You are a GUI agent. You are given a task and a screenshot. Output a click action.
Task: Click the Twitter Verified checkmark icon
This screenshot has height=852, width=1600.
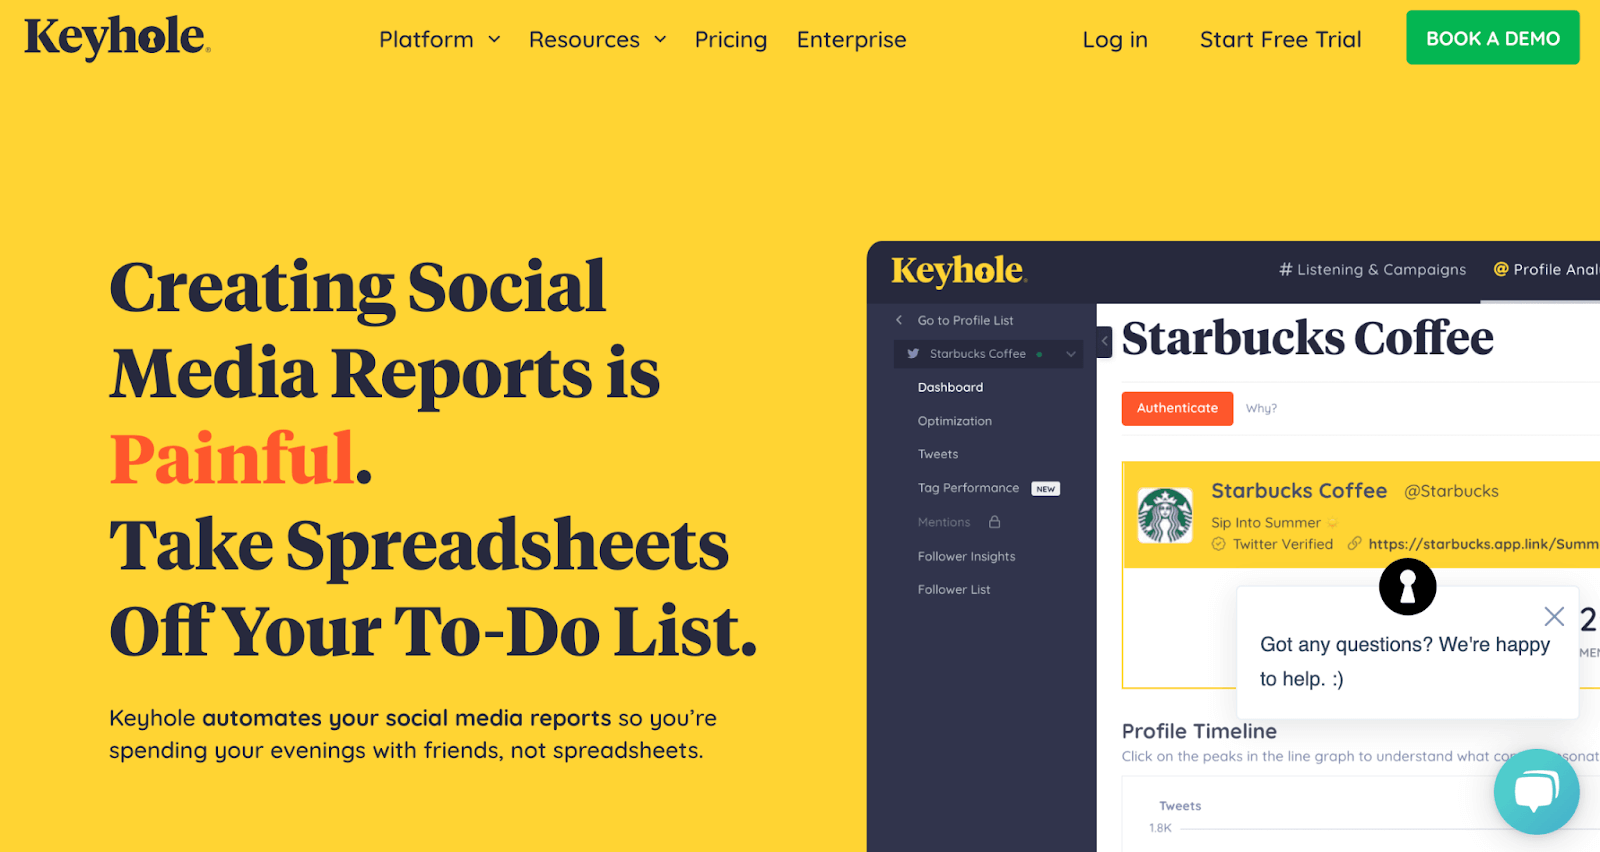point(1218,544)
